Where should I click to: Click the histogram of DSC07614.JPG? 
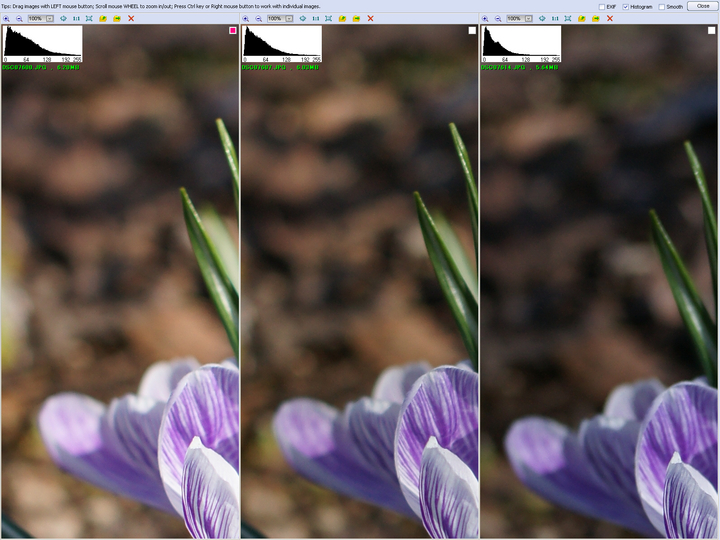pos(521,44)
